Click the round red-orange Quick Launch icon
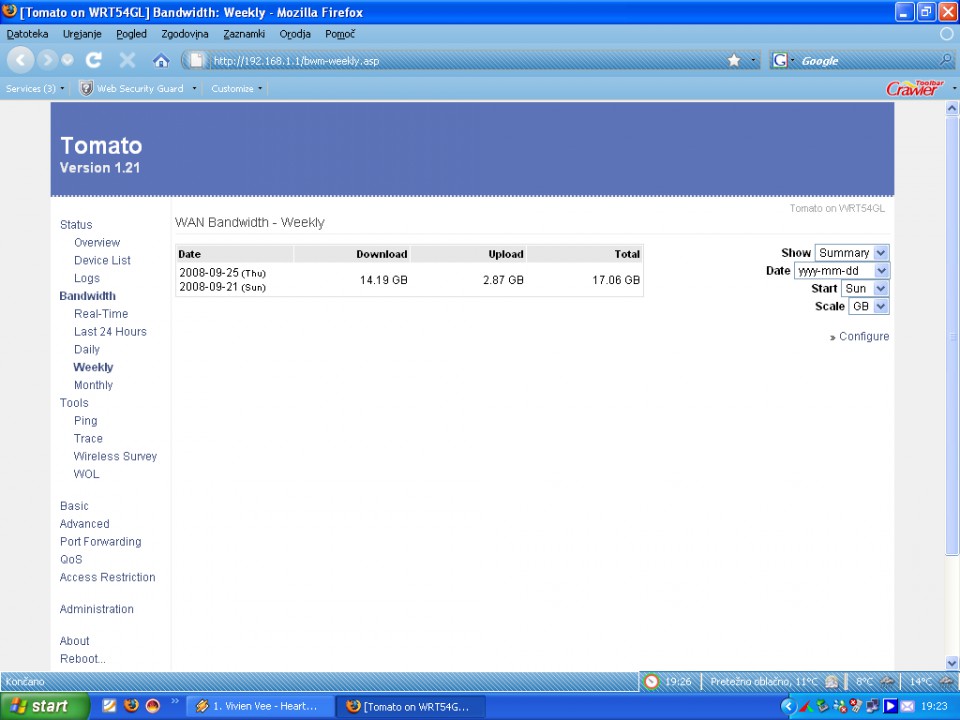Viewport: 960px width, 720px height. (153, 706)
